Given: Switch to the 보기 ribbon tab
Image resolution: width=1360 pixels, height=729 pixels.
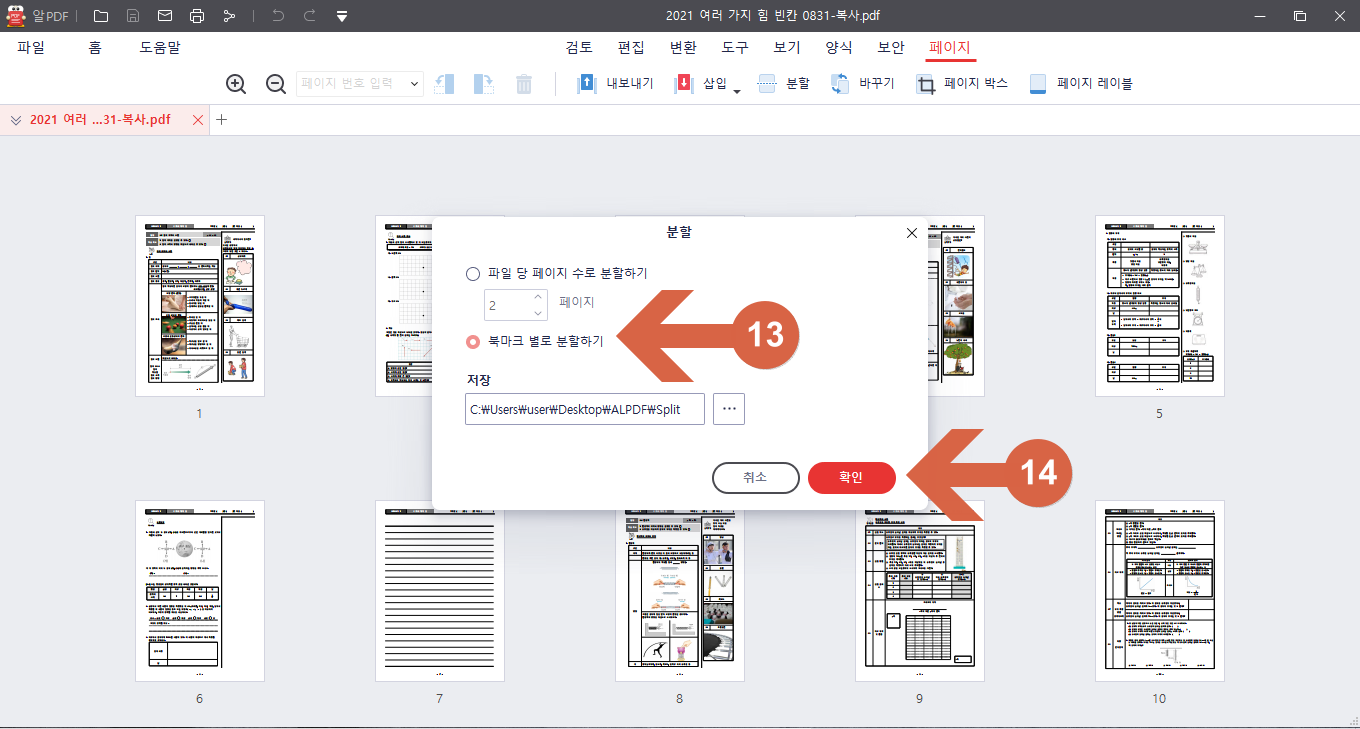Looking at the screenshot, I should 785,47.
